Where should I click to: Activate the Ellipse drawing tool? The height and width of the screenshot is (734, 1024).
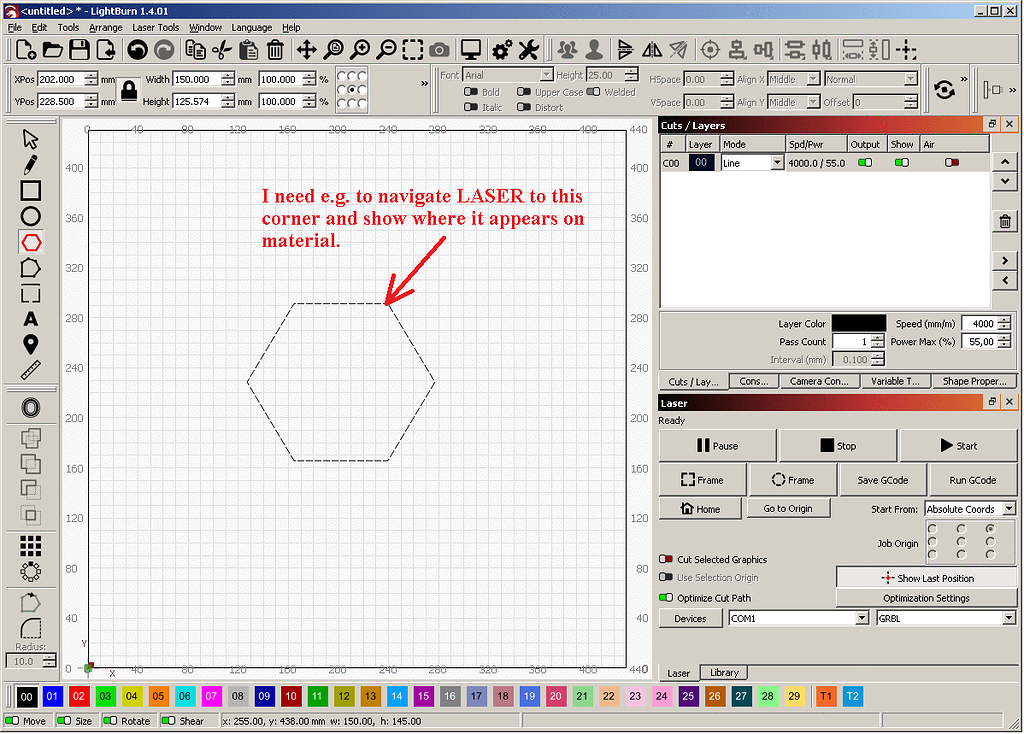point(30,216)
